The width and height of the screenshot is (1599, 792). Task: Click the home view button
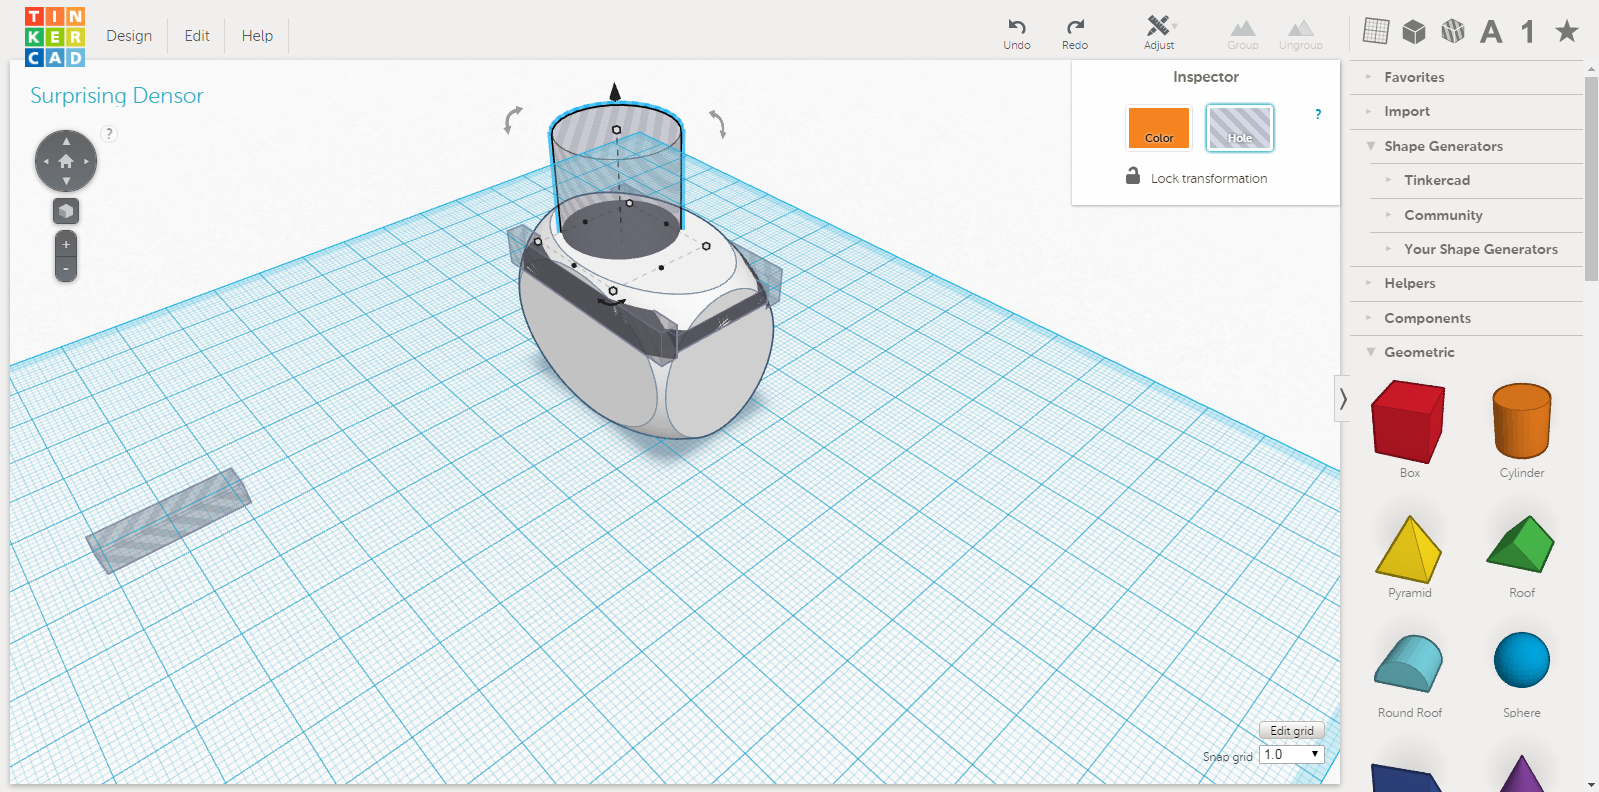point(66,161)
